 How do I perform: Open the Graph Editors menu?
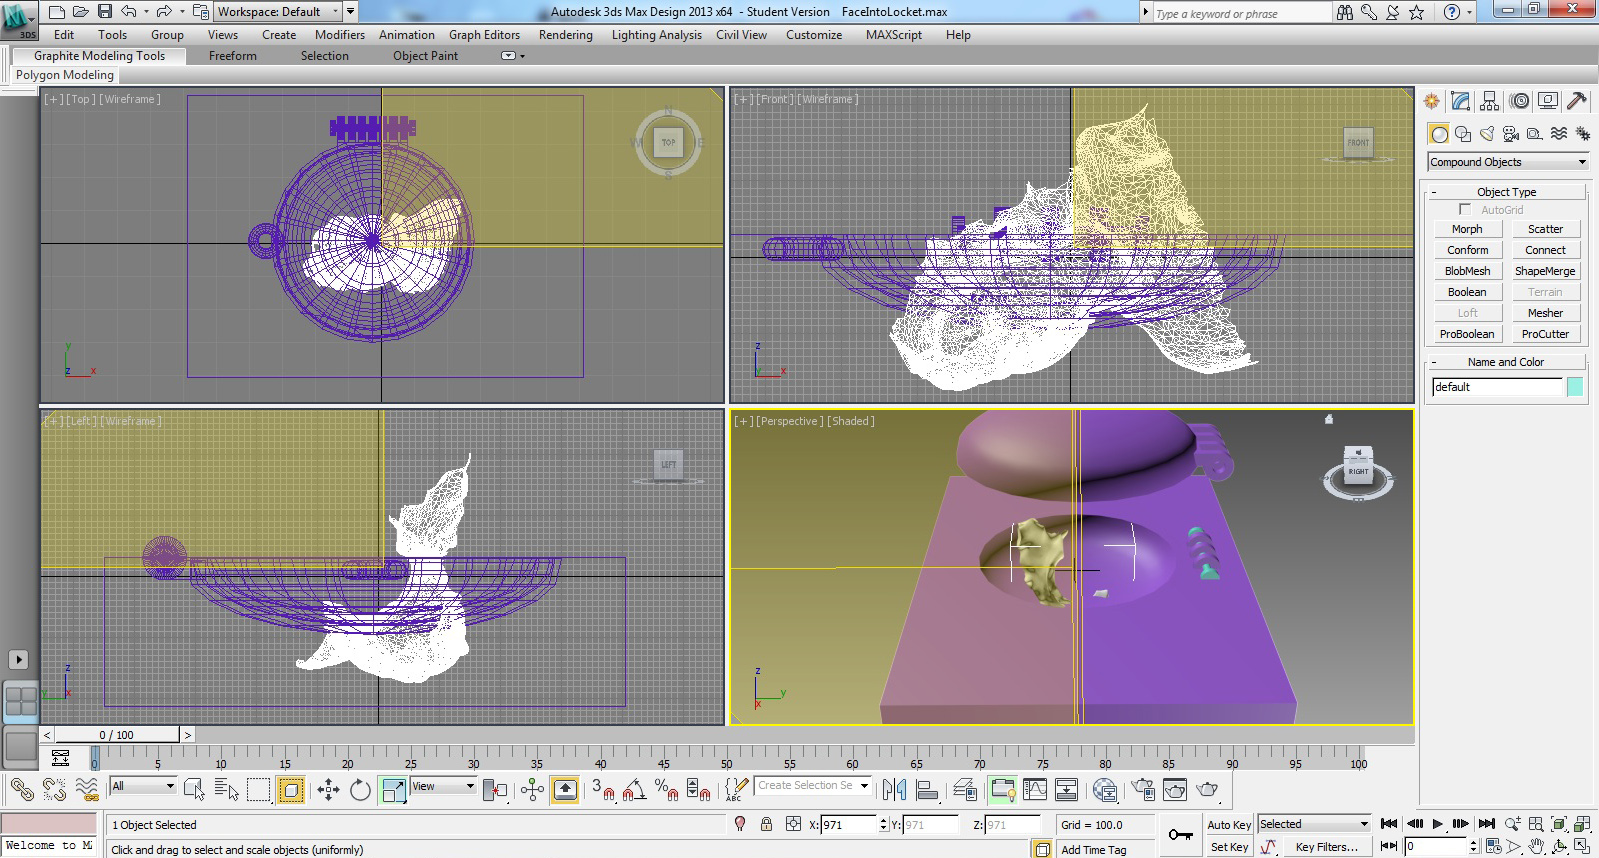tap(484, 35)
